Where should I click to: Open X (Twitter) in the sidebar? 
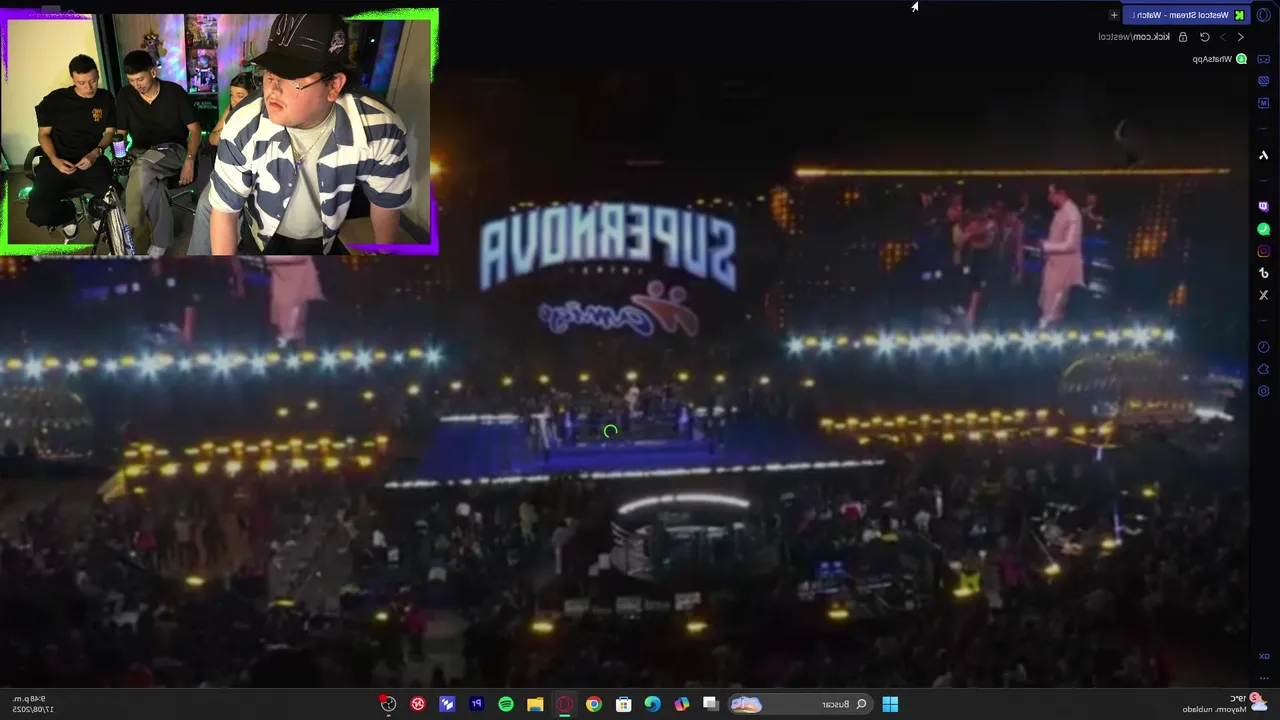pos(1263,295)
